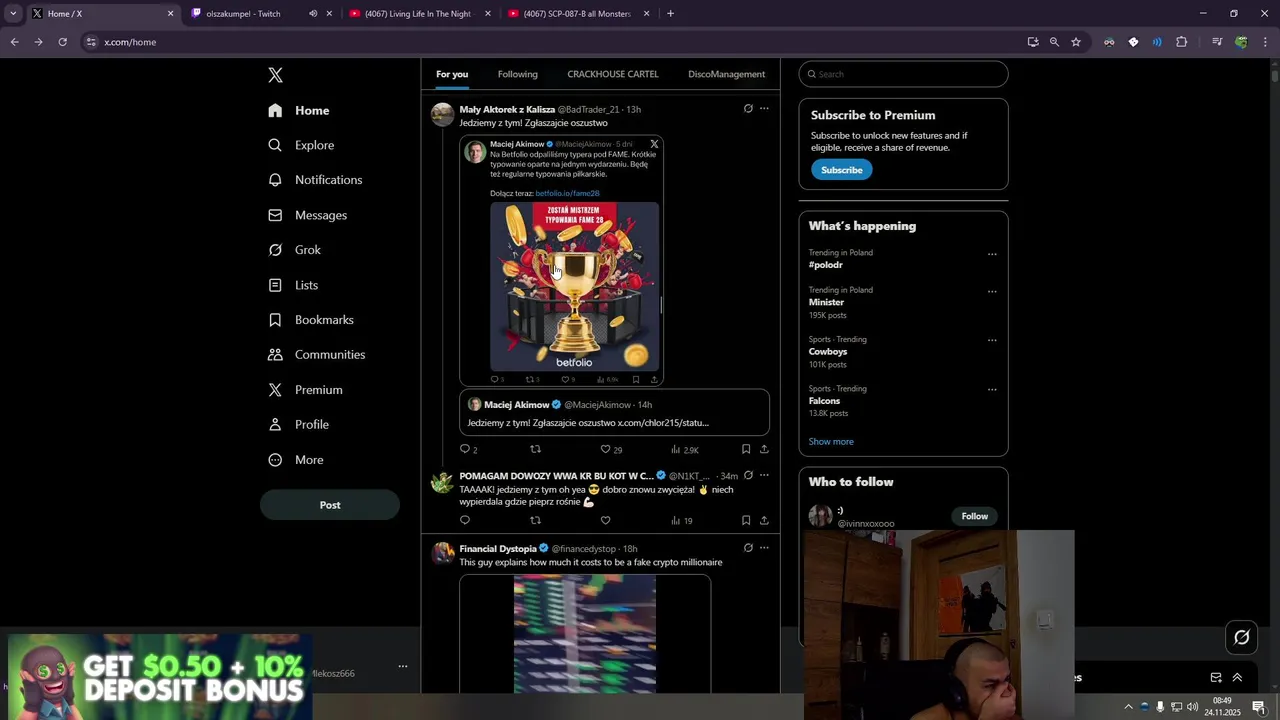Screen dimensions: 1280x720
Task: Reply to the POMAGAM DOWOZY post
Action: [465, 521]
